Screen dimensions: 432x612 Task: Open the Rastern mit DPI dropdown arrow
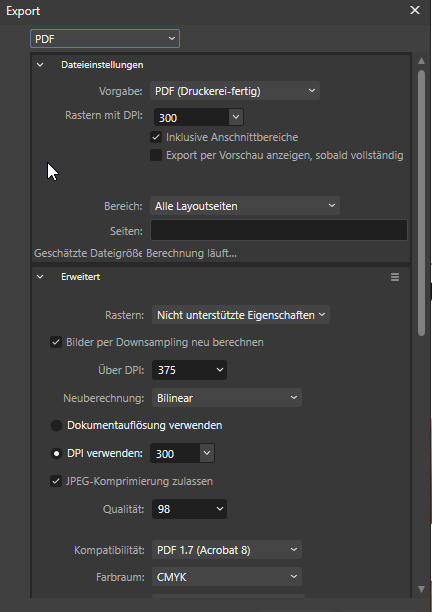click(236, 117)
